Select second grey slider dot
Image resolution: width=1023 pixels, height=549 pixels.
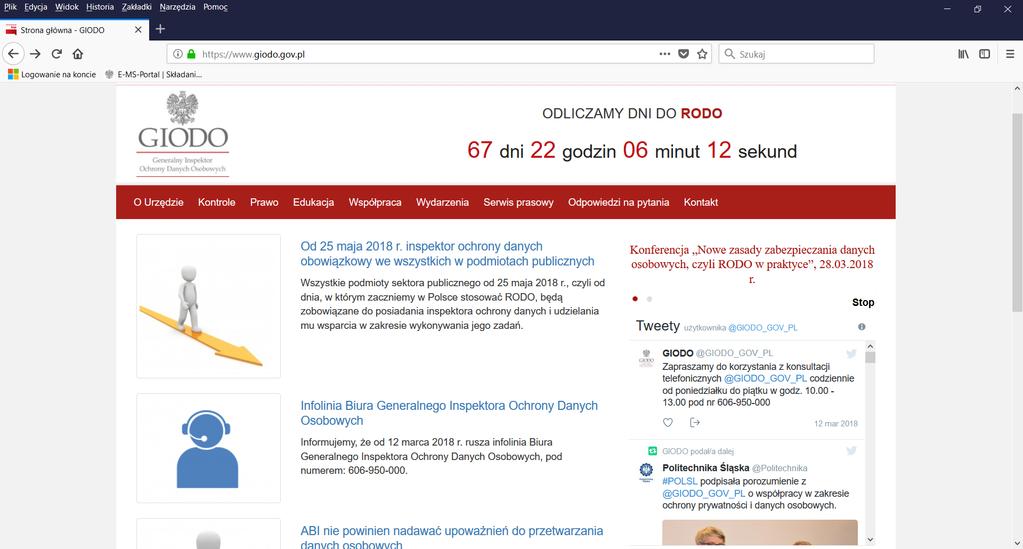point(649,299)
